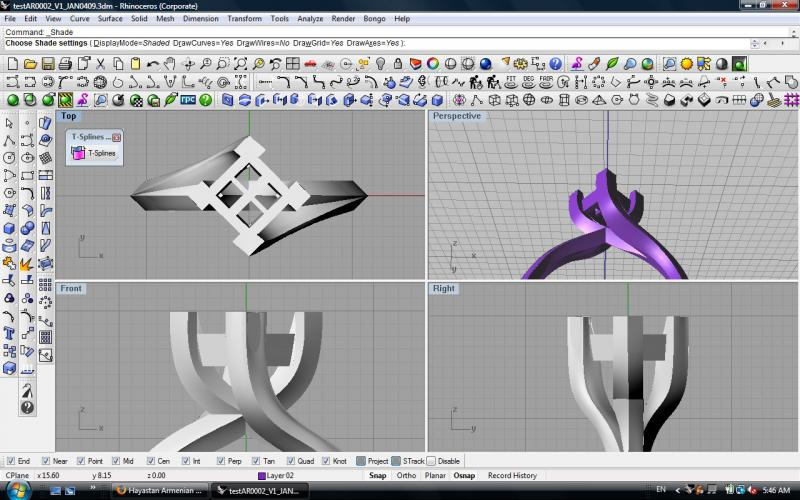Open the Surface menu
This screenshot has width=800, height=500.
tap(110, 18)
